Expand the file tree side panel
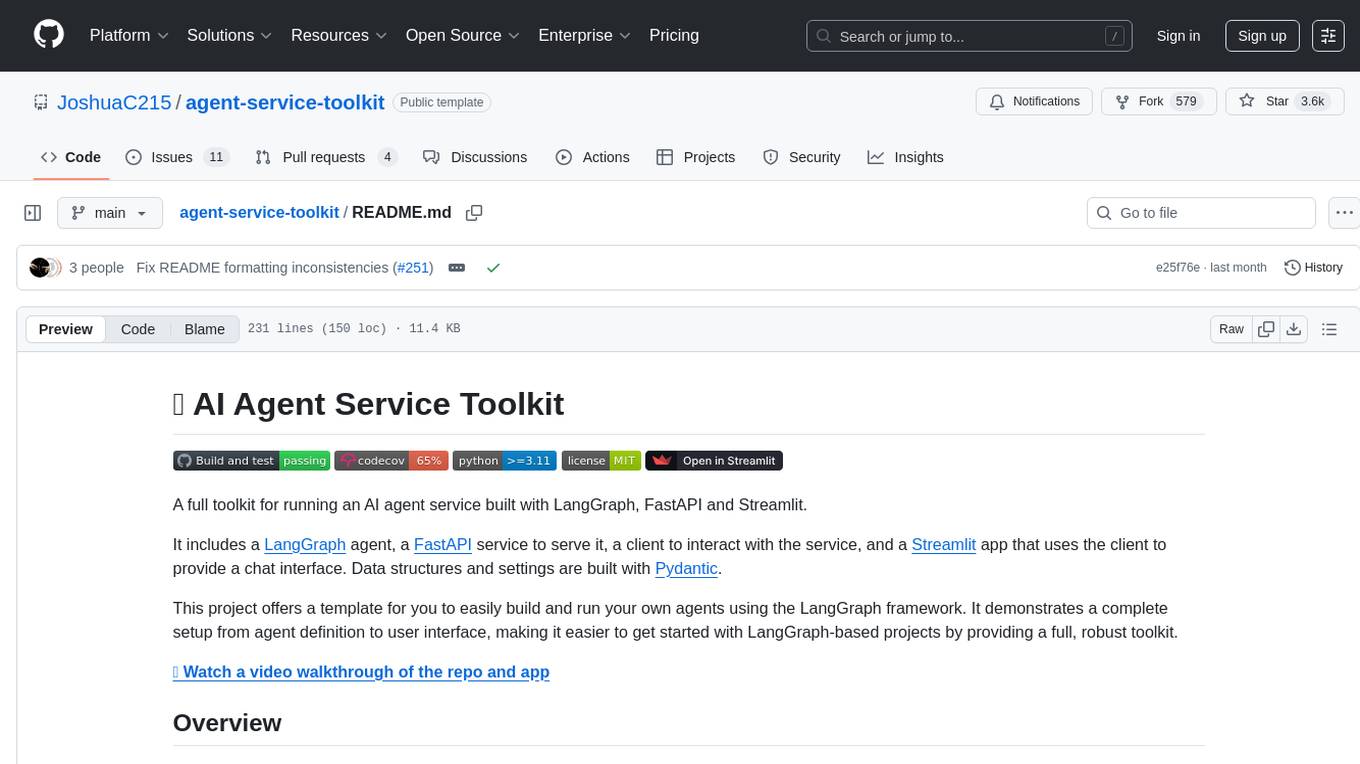Screen dimensions: 1360x764 (x=33, y=213)
